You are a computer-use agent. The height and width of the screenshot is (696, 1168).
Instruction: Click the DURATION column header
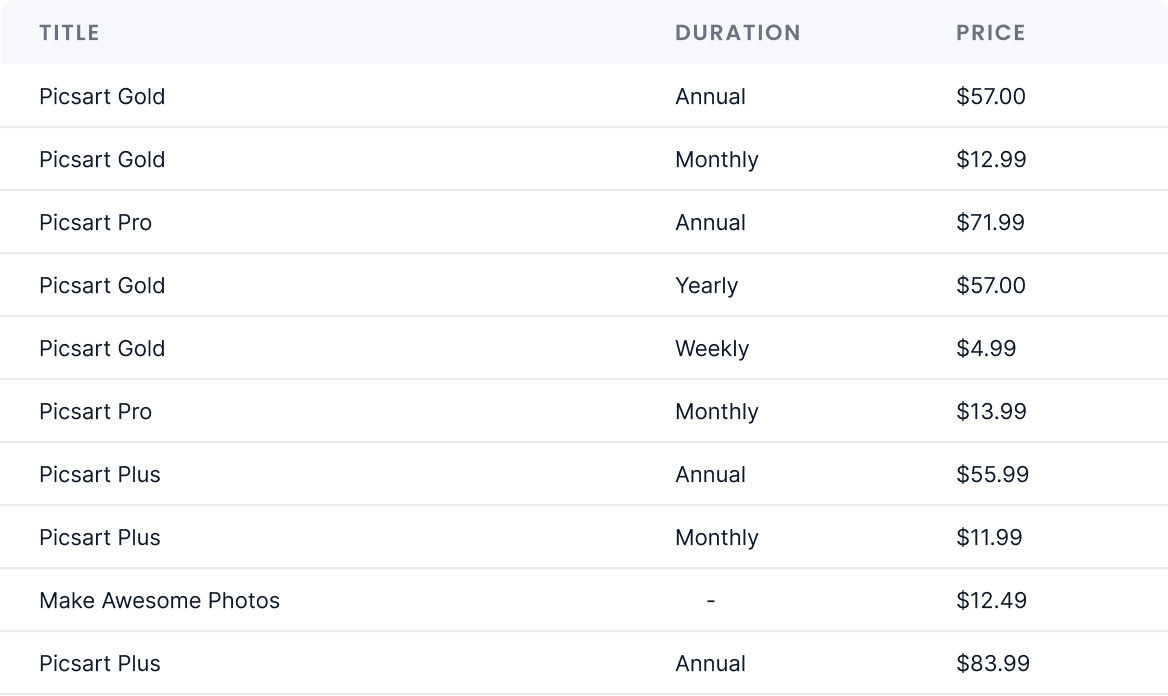tap(737, 33)
